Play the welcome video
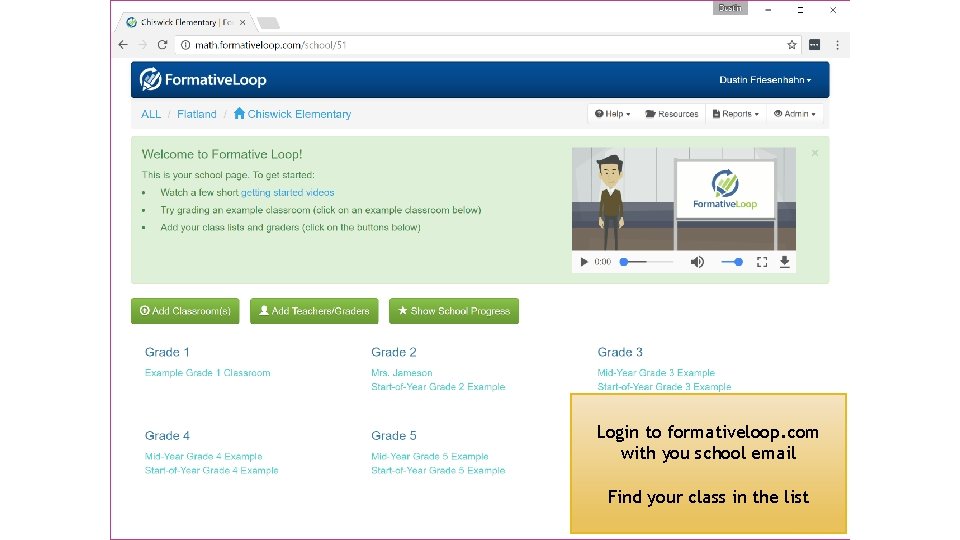Image resolution: width=960 pixels, height=540 pixels. point(583,262)
